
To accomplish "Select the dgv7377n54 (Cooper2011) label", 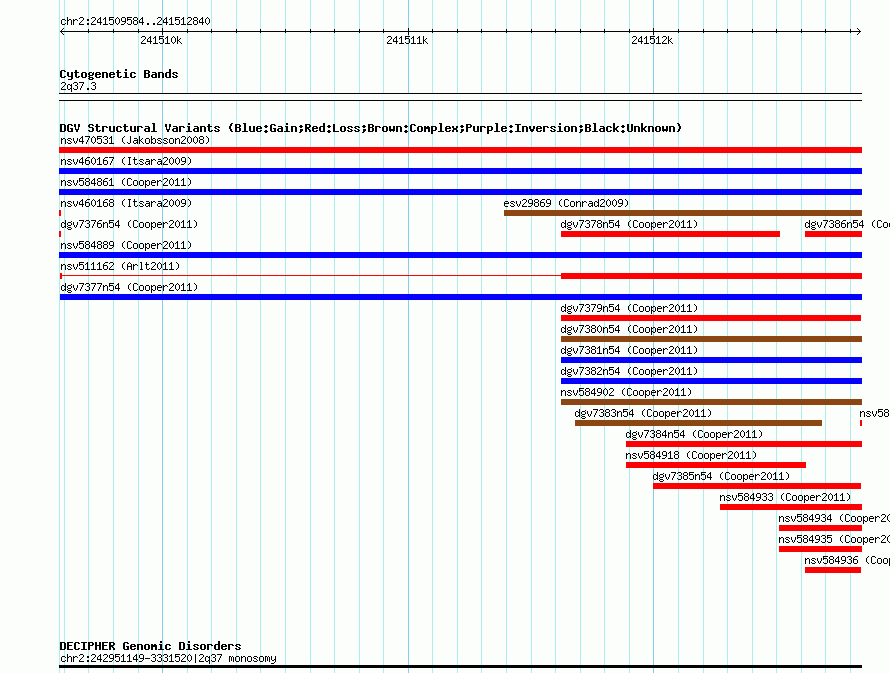I will tap(129, 287).
